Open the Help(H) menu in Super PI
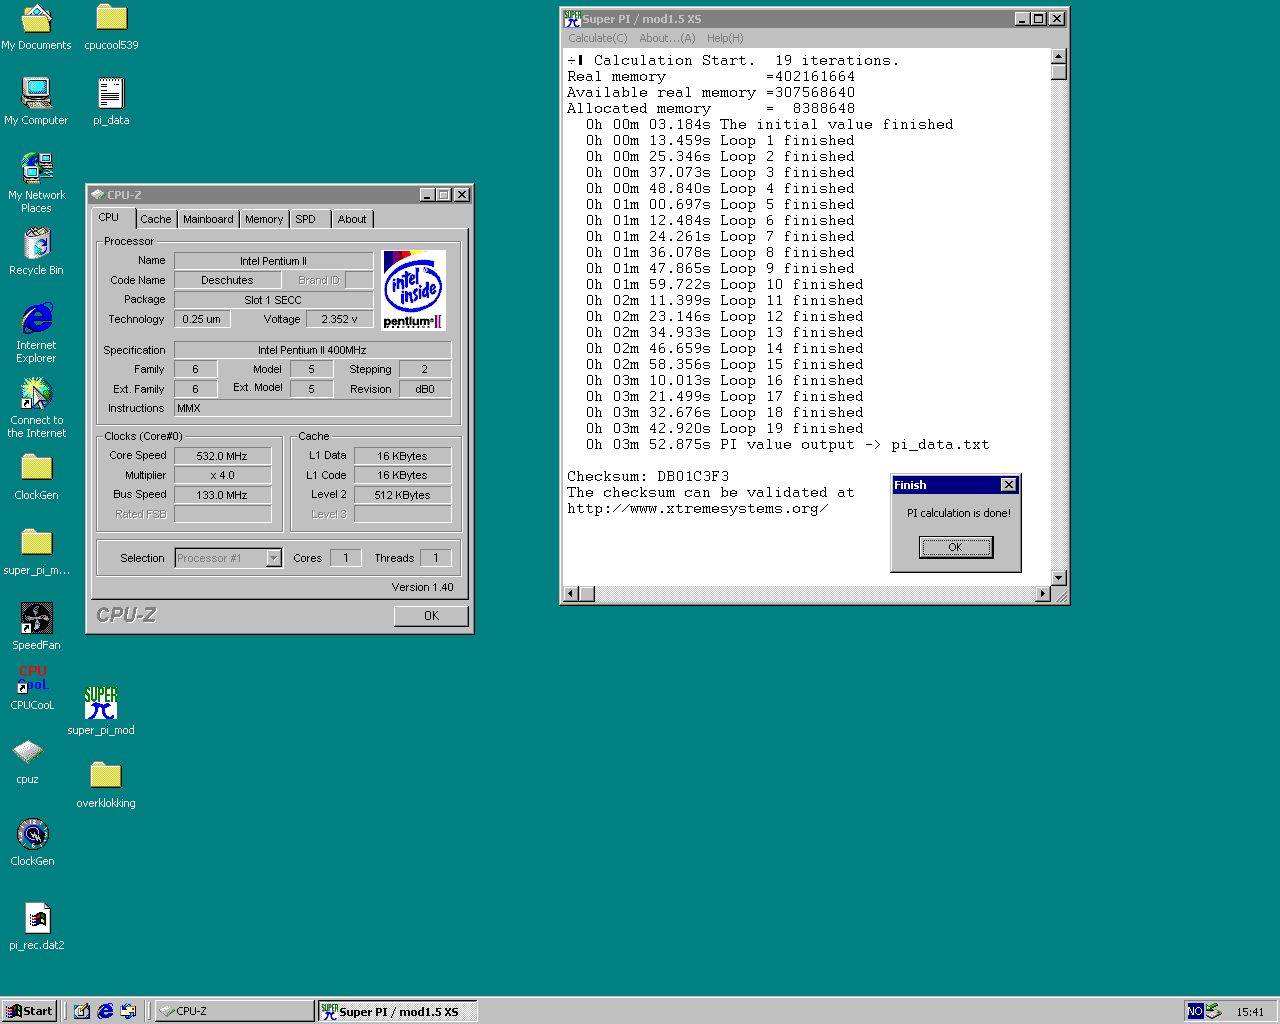Screen dimensions: 1280x1024 pos(725,38)
